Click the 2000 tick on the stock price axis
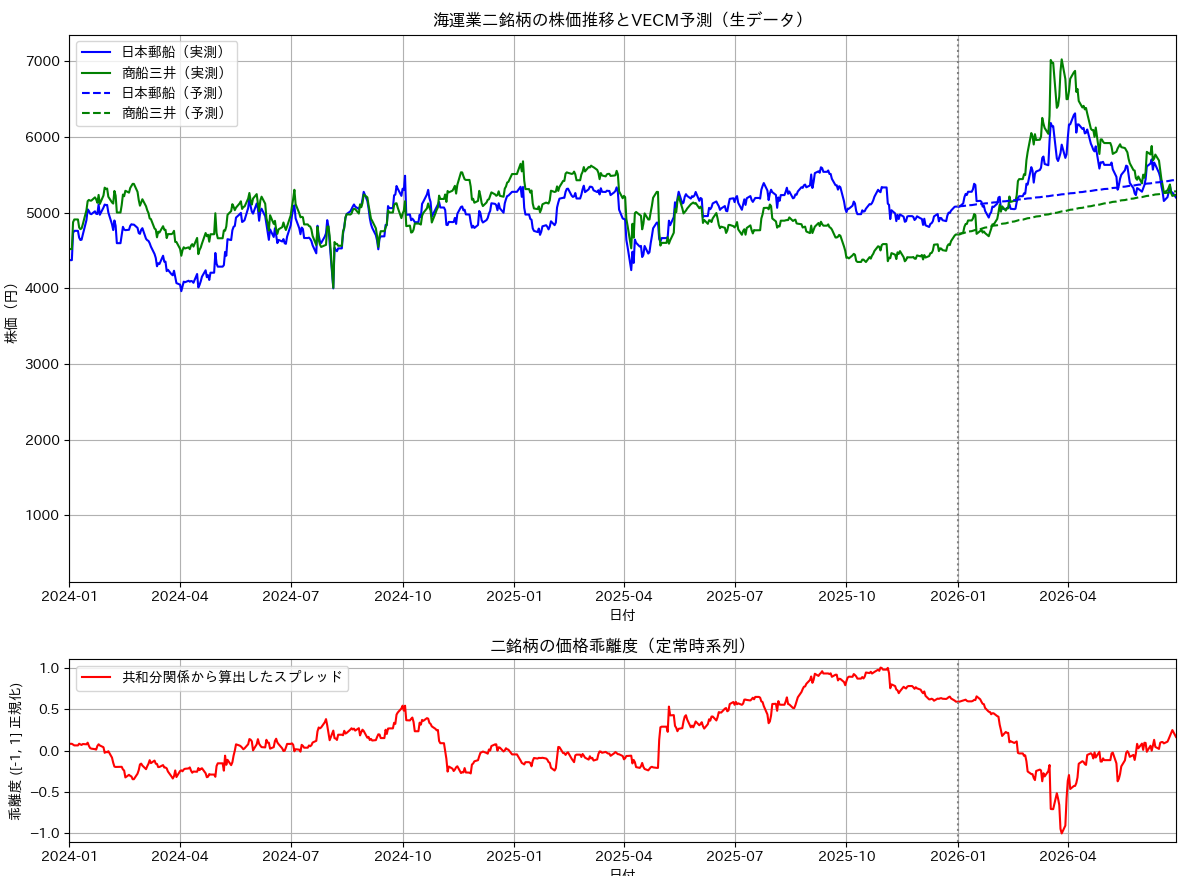Image resolution: width=1185 pixels, height=876 pixels. point(42,440)
